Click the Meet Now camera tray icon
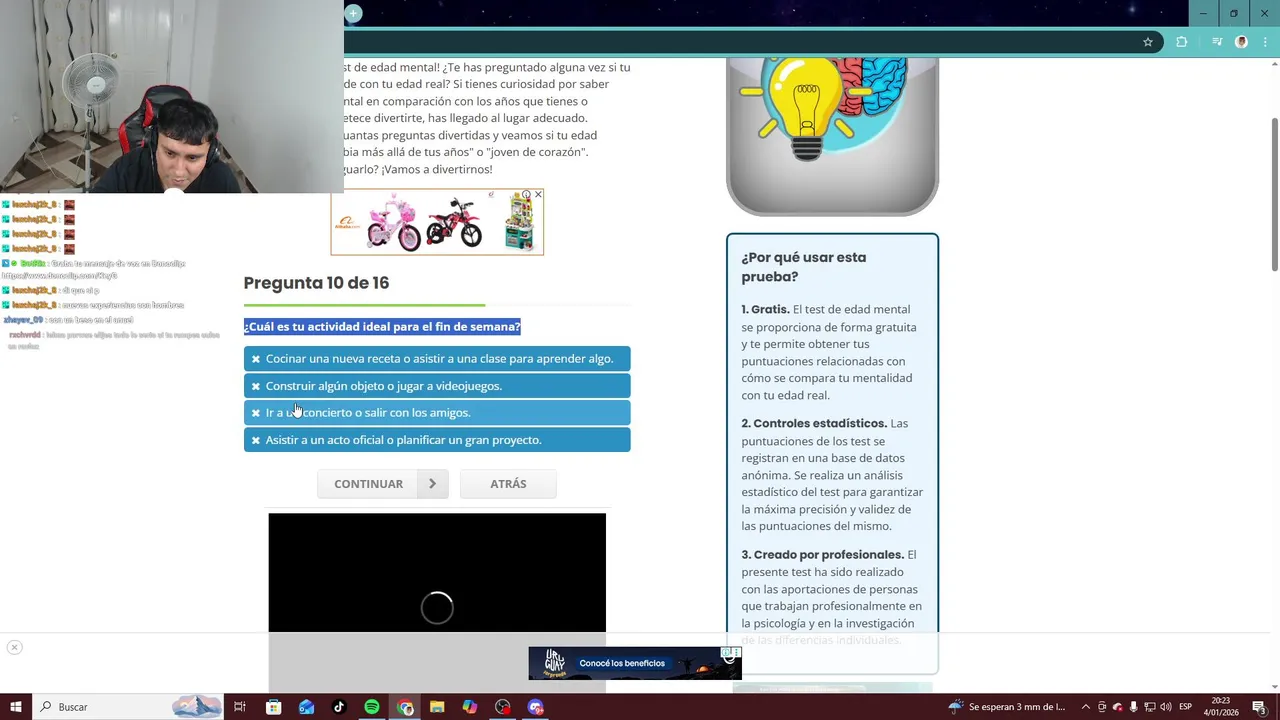This screenshot has height=720, width=1280. point(1103,707)
